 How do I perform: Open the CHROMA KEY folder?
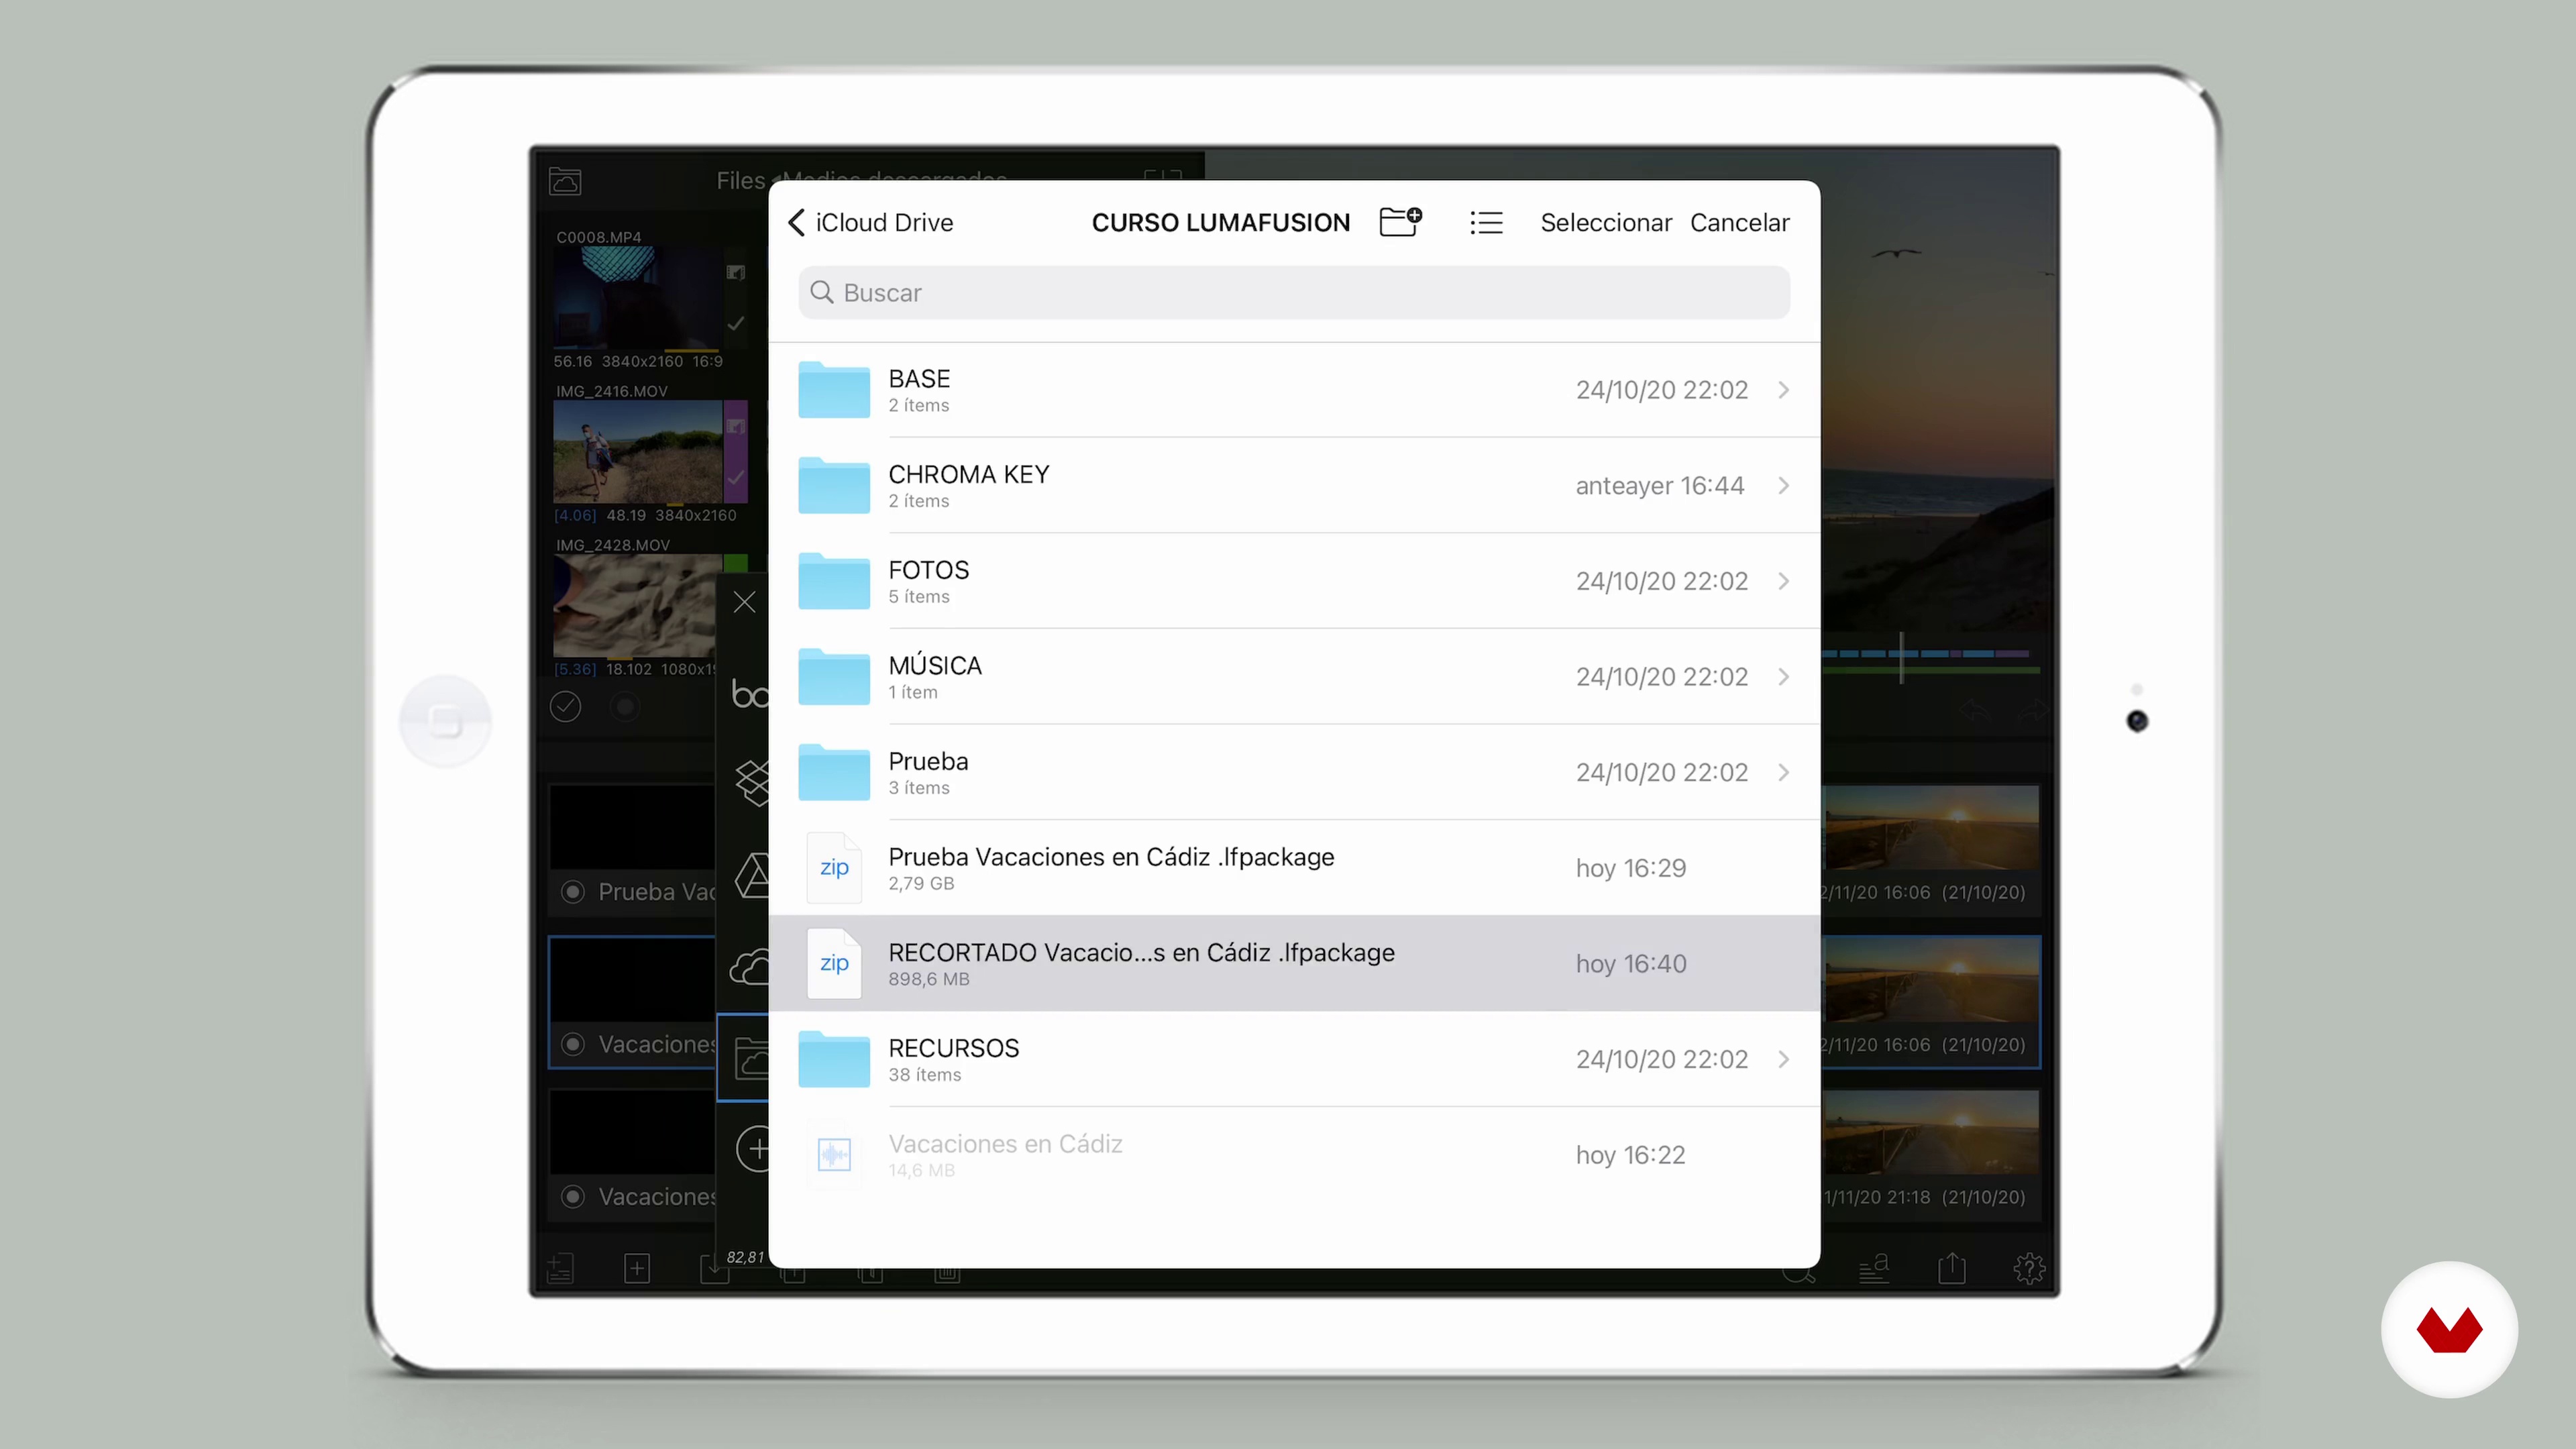pyautogui.click(x=1293, y=485)
